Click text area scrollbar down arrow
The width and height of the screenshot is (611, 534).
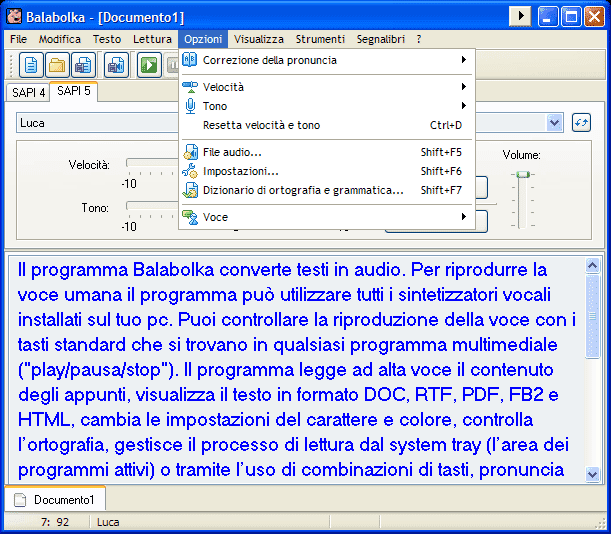click(592, 474)
